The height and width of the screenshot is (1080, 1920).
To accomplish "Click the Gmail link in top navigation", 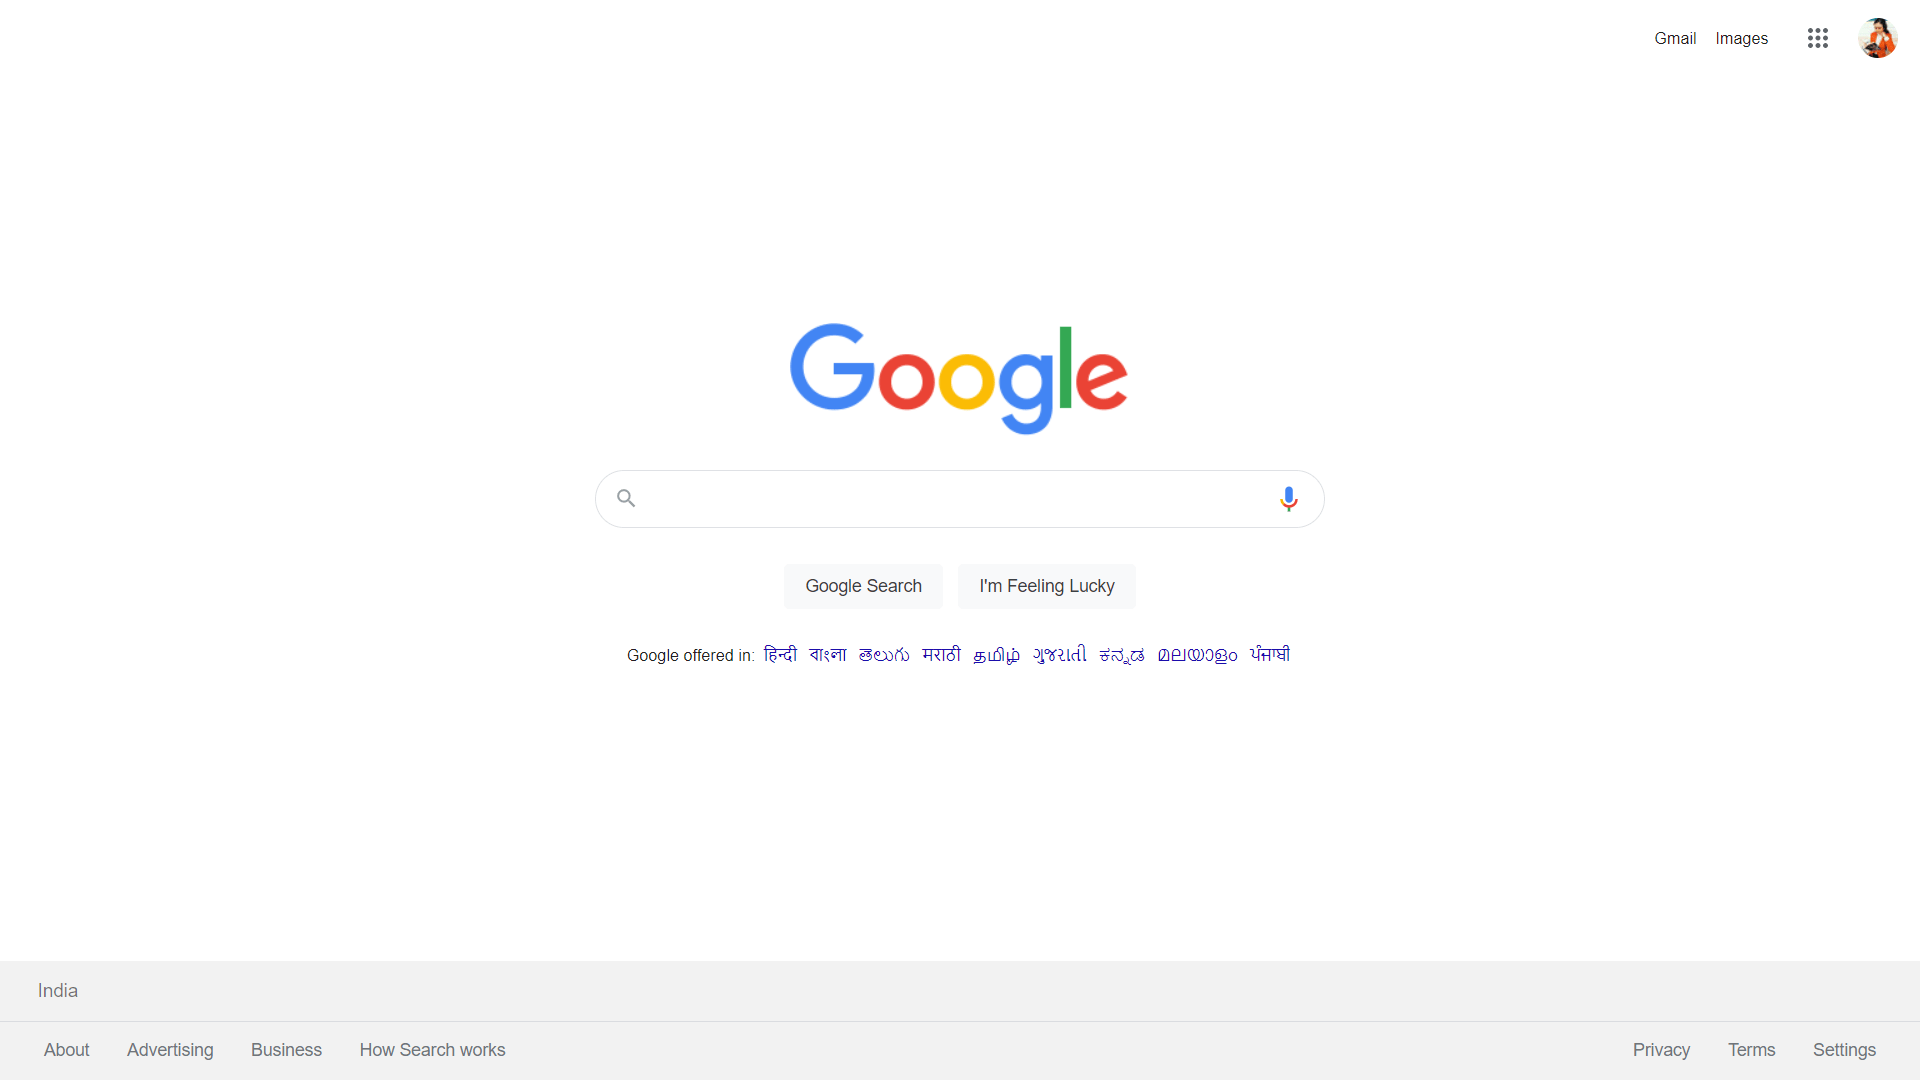I will click(x=1675, y=37).
